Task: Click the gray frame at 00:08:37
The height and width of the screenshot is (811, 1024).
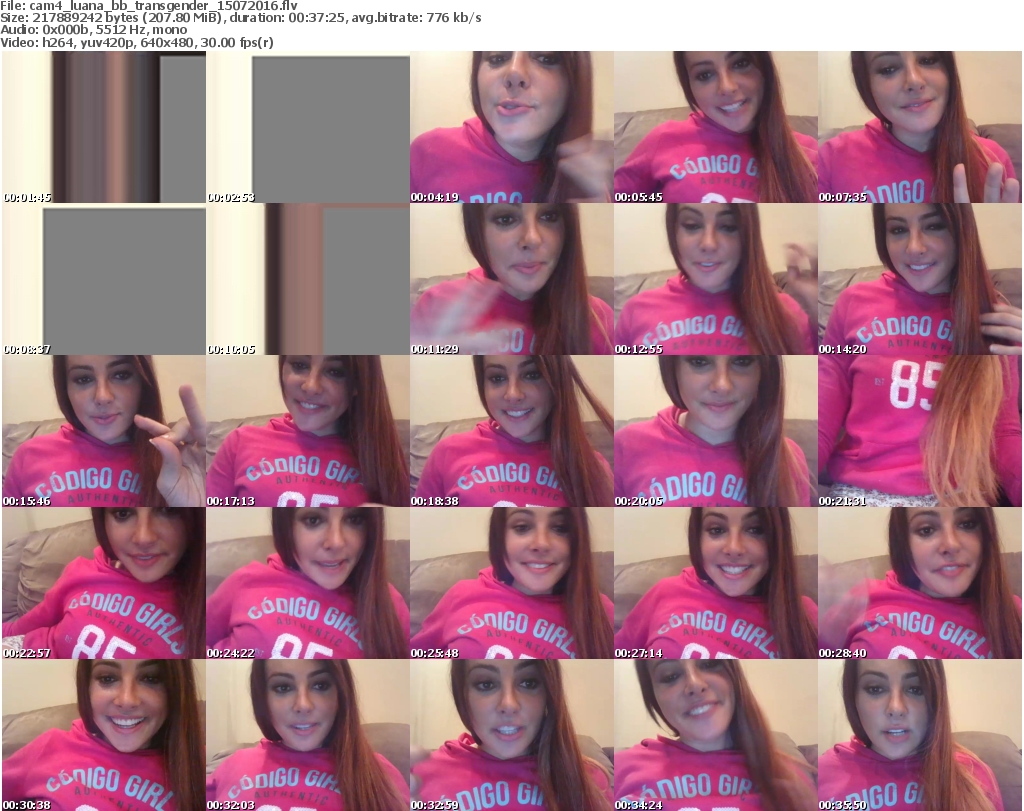Action: coord(104,279)
